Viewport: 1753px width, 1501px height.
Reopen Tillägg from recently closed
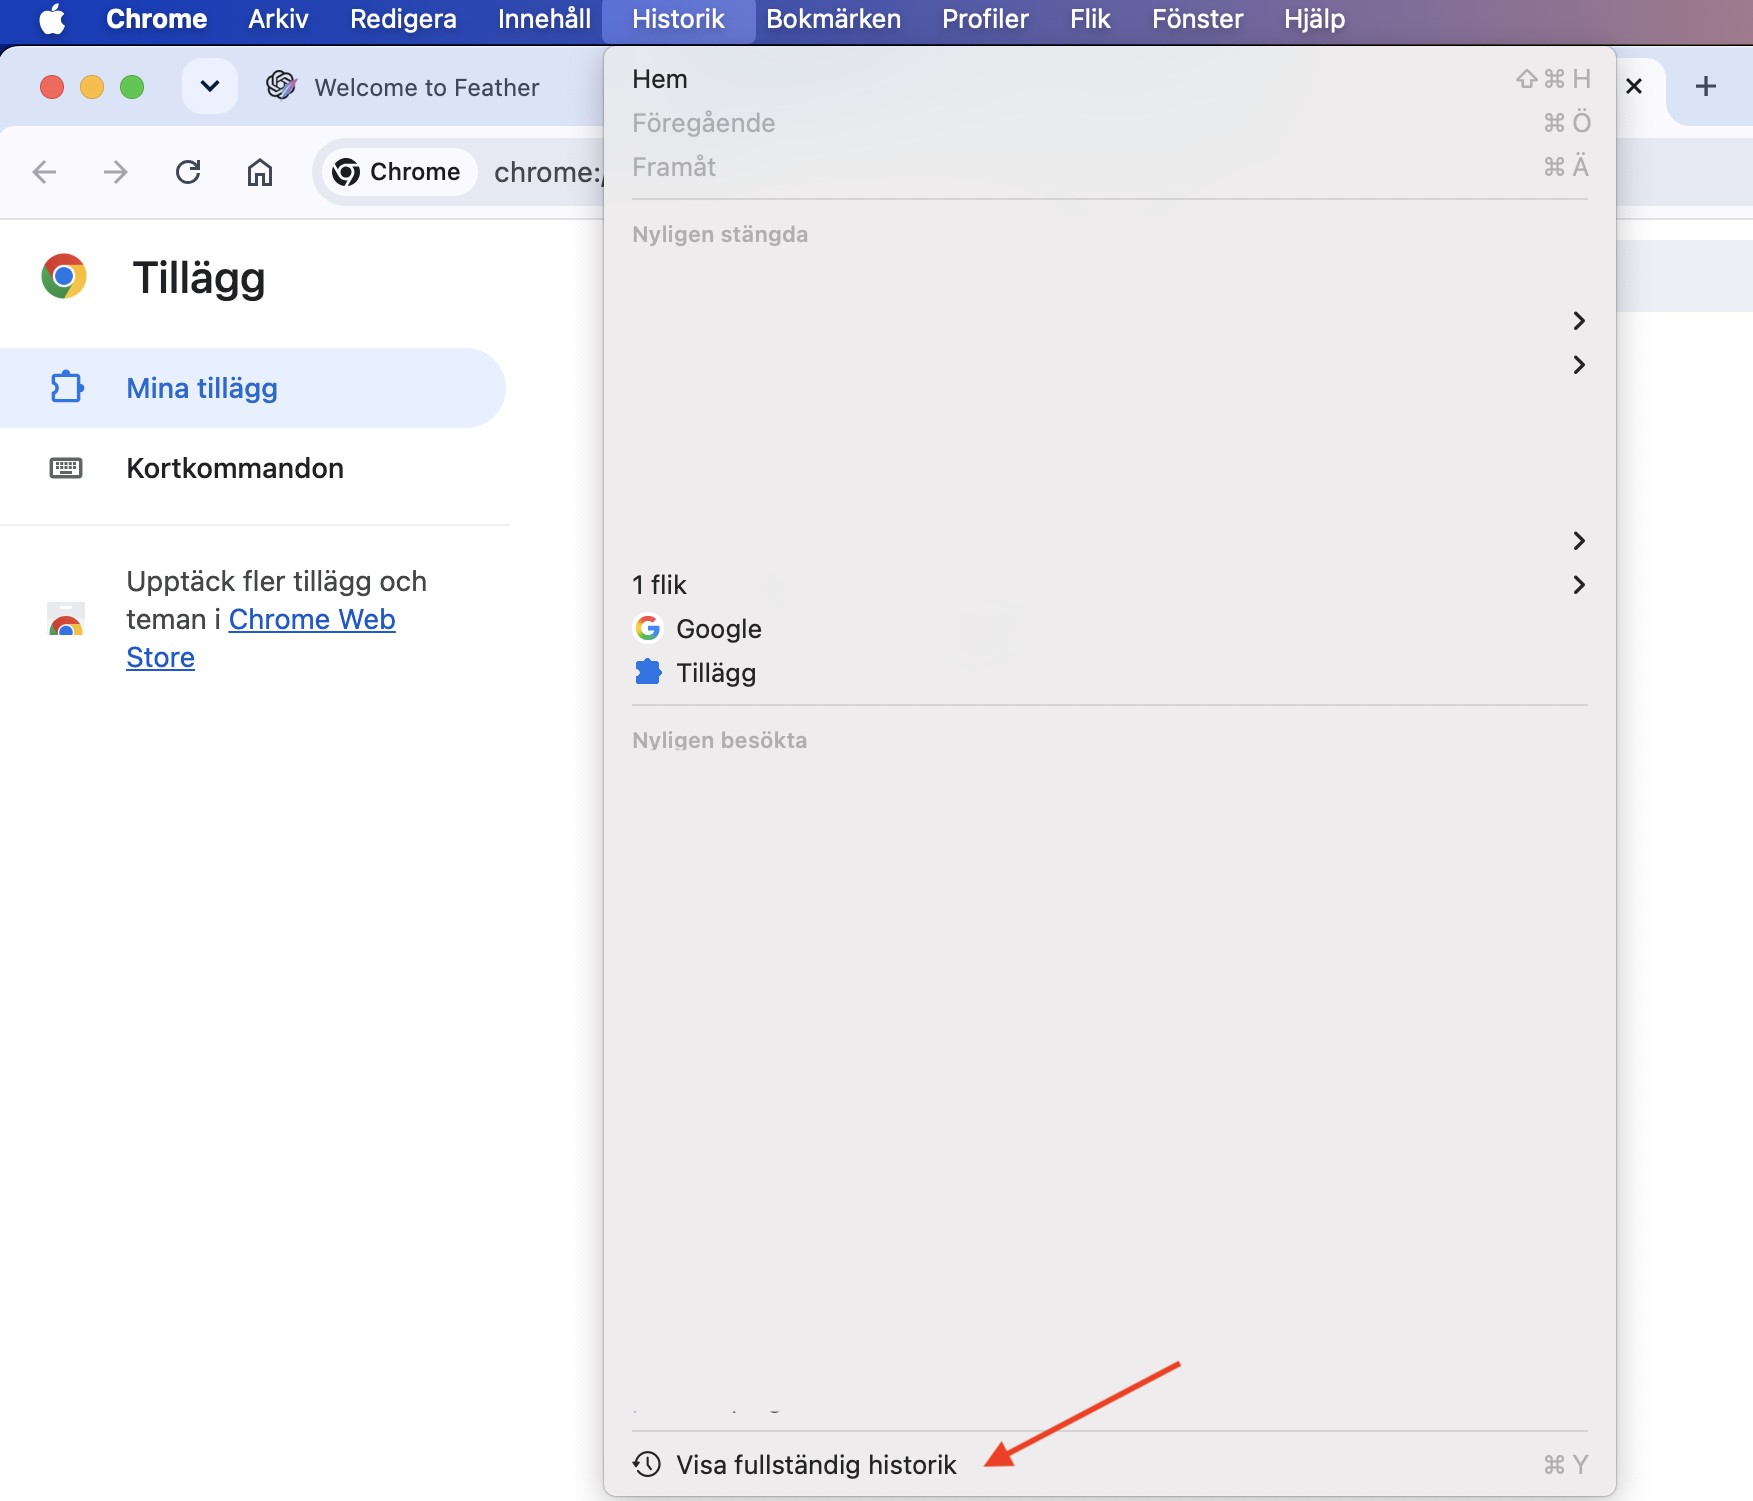click(x=1110, y=673)
